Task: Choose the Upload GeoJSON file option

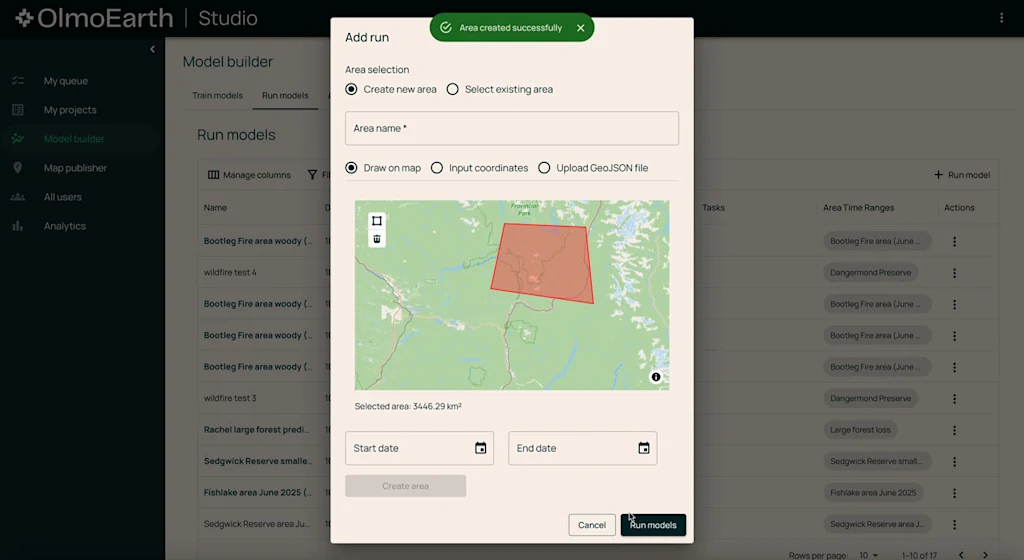Action: 545,168
